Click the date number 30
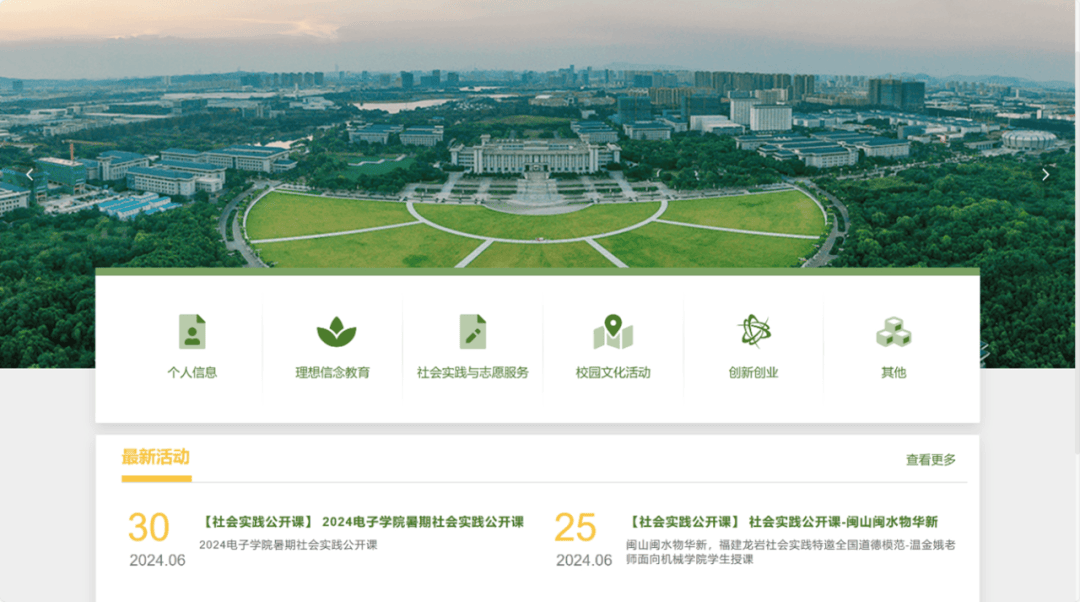The width and height of the screenshot is (1080, 602). point(149,528)
